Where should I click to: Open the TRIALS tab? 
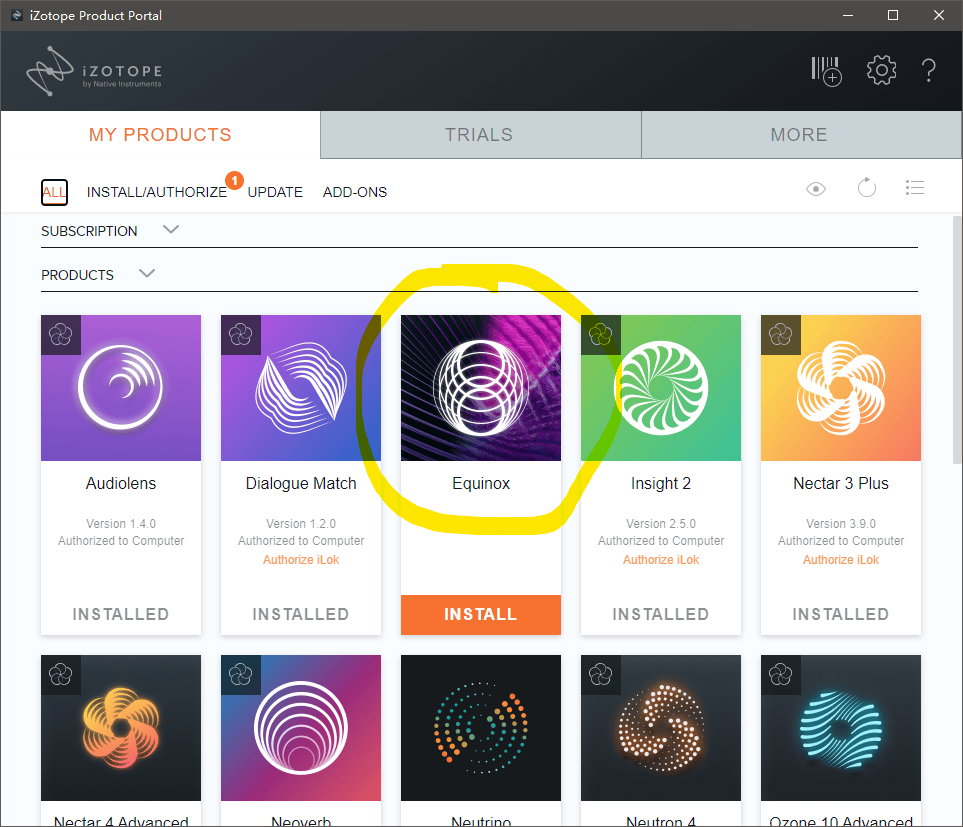[x=480, y=134]
